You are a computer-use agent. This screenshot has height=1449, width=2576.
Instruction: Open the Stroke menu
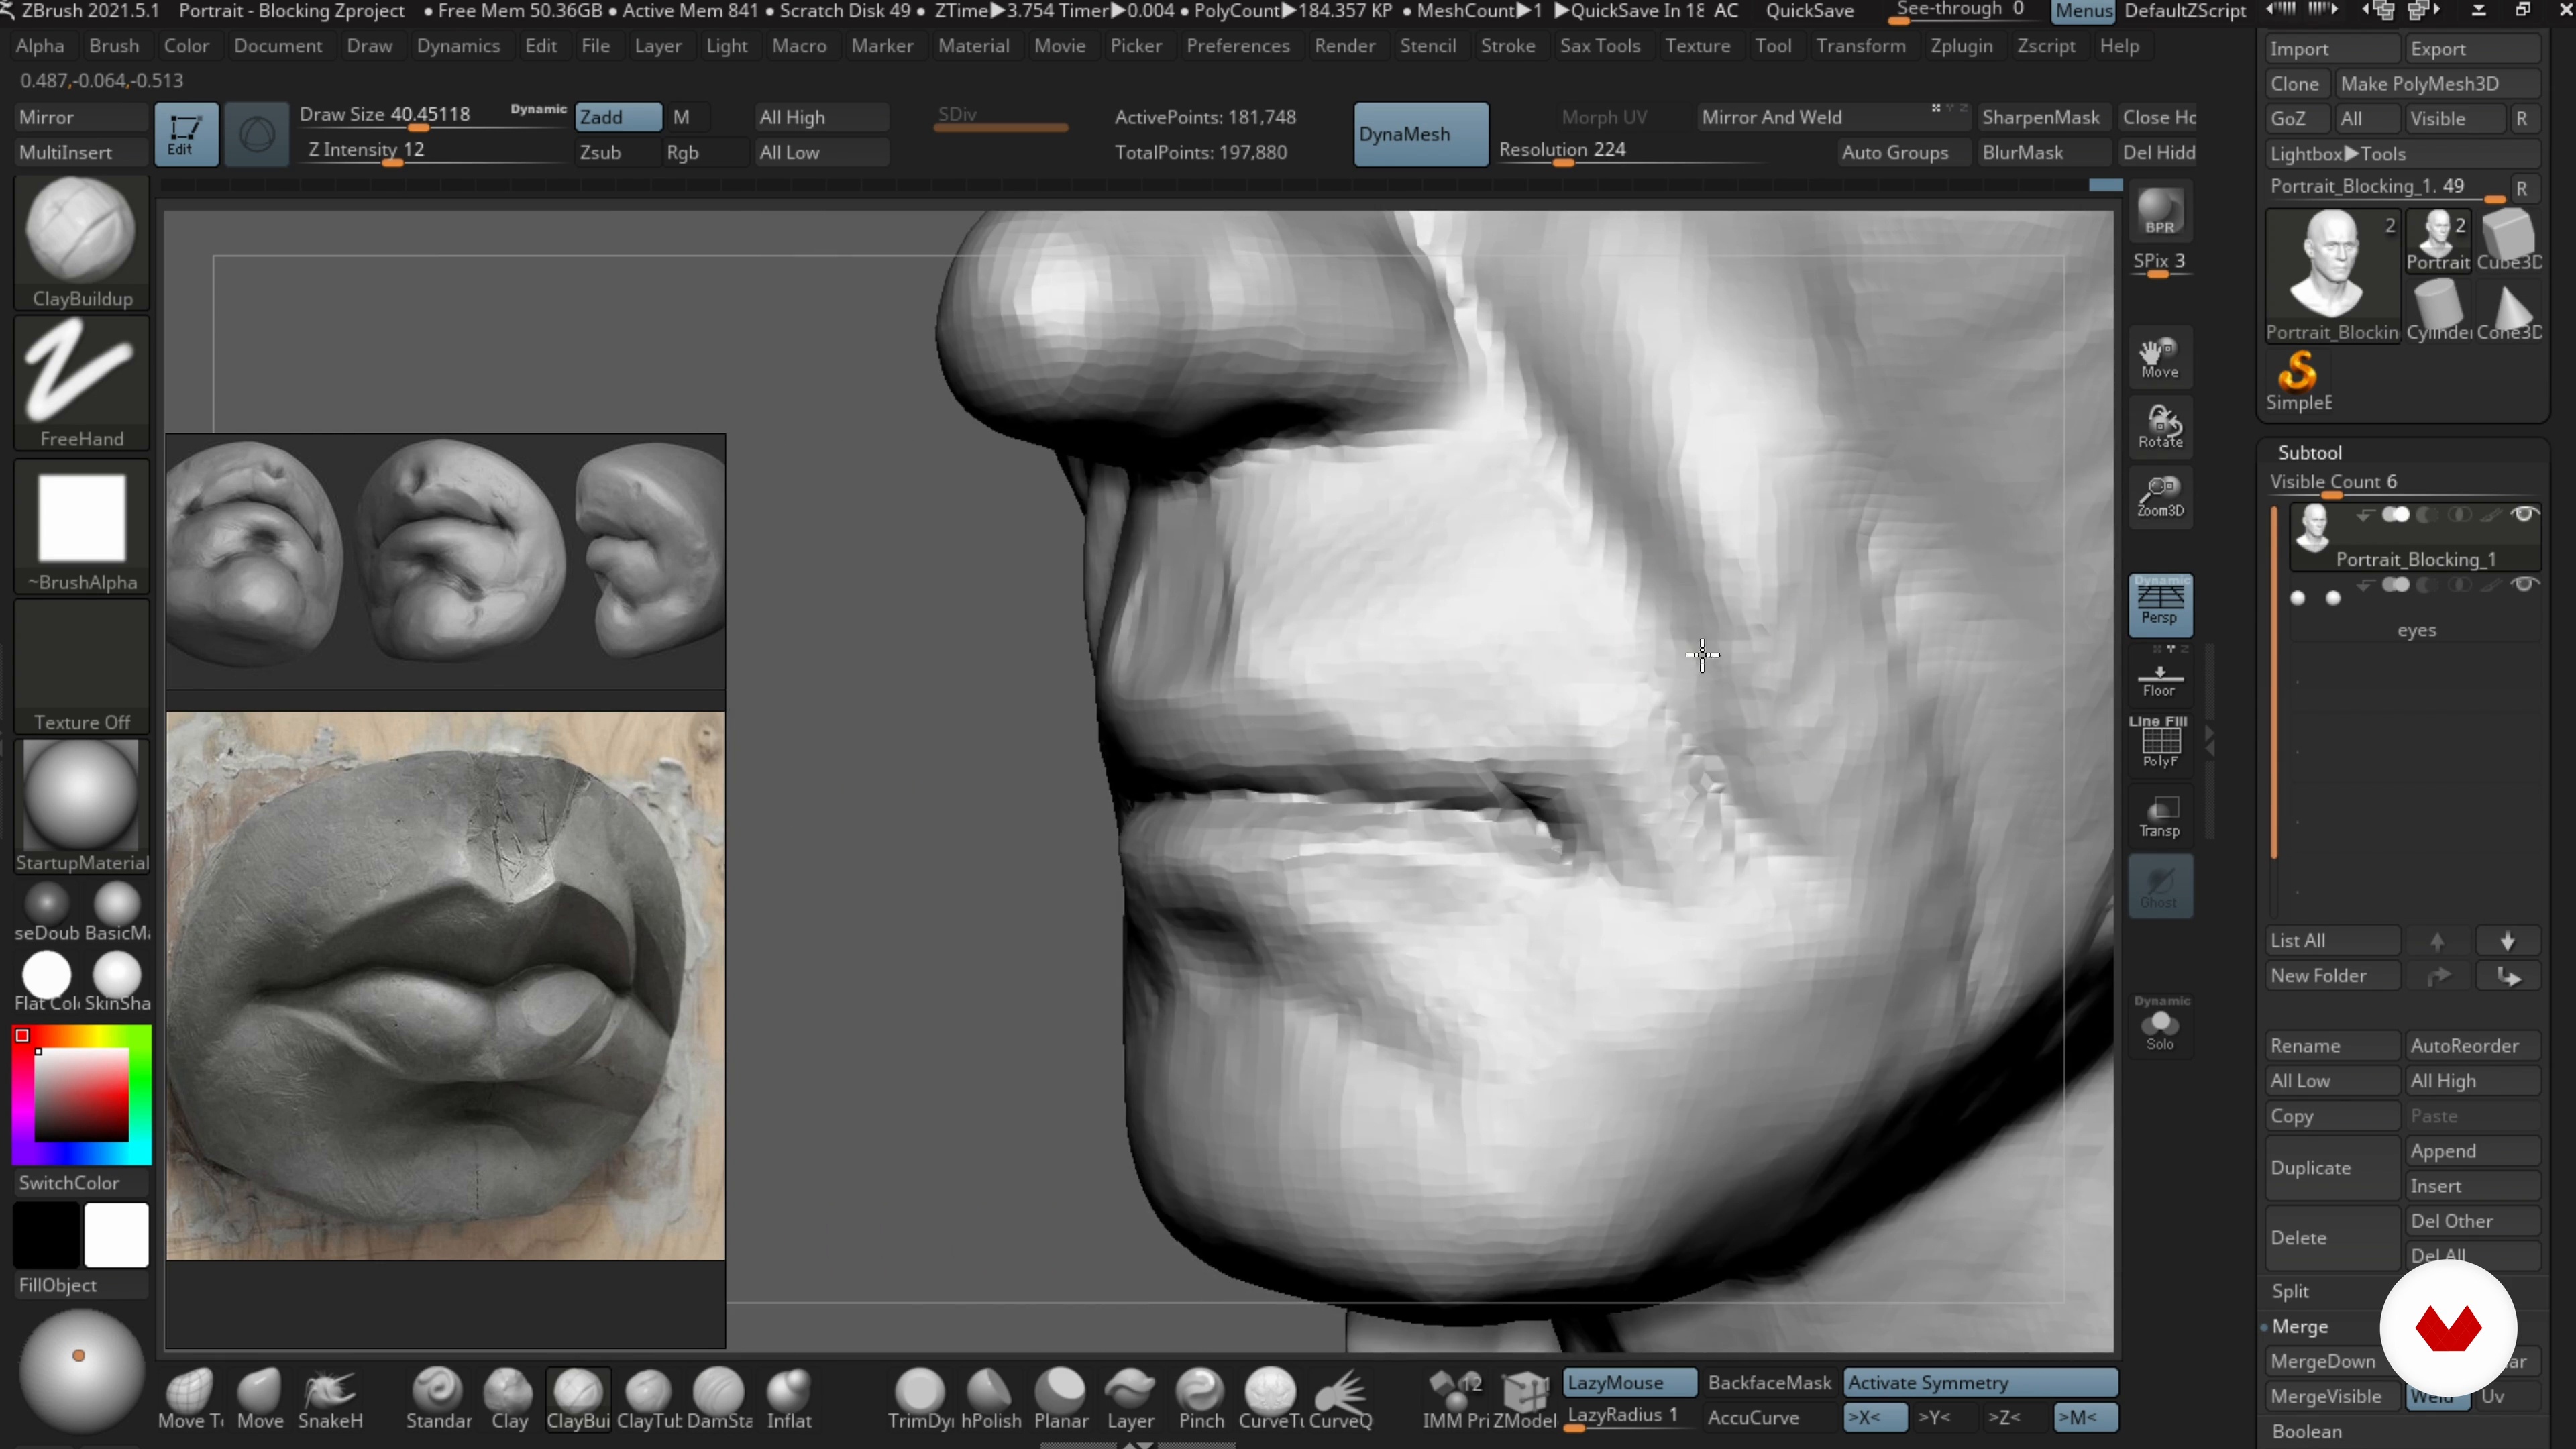click(x=1508, y=46)
